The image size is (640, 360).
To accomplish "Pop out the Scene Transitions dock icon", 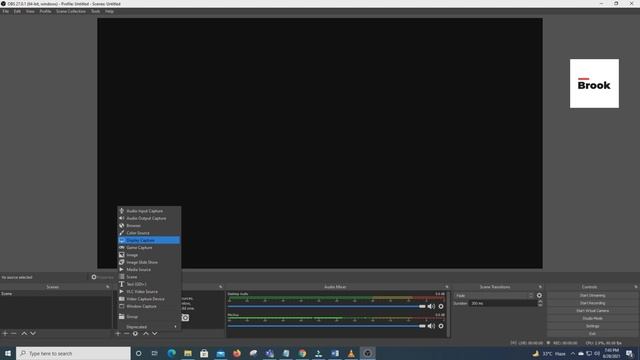I will click(540, 287).
